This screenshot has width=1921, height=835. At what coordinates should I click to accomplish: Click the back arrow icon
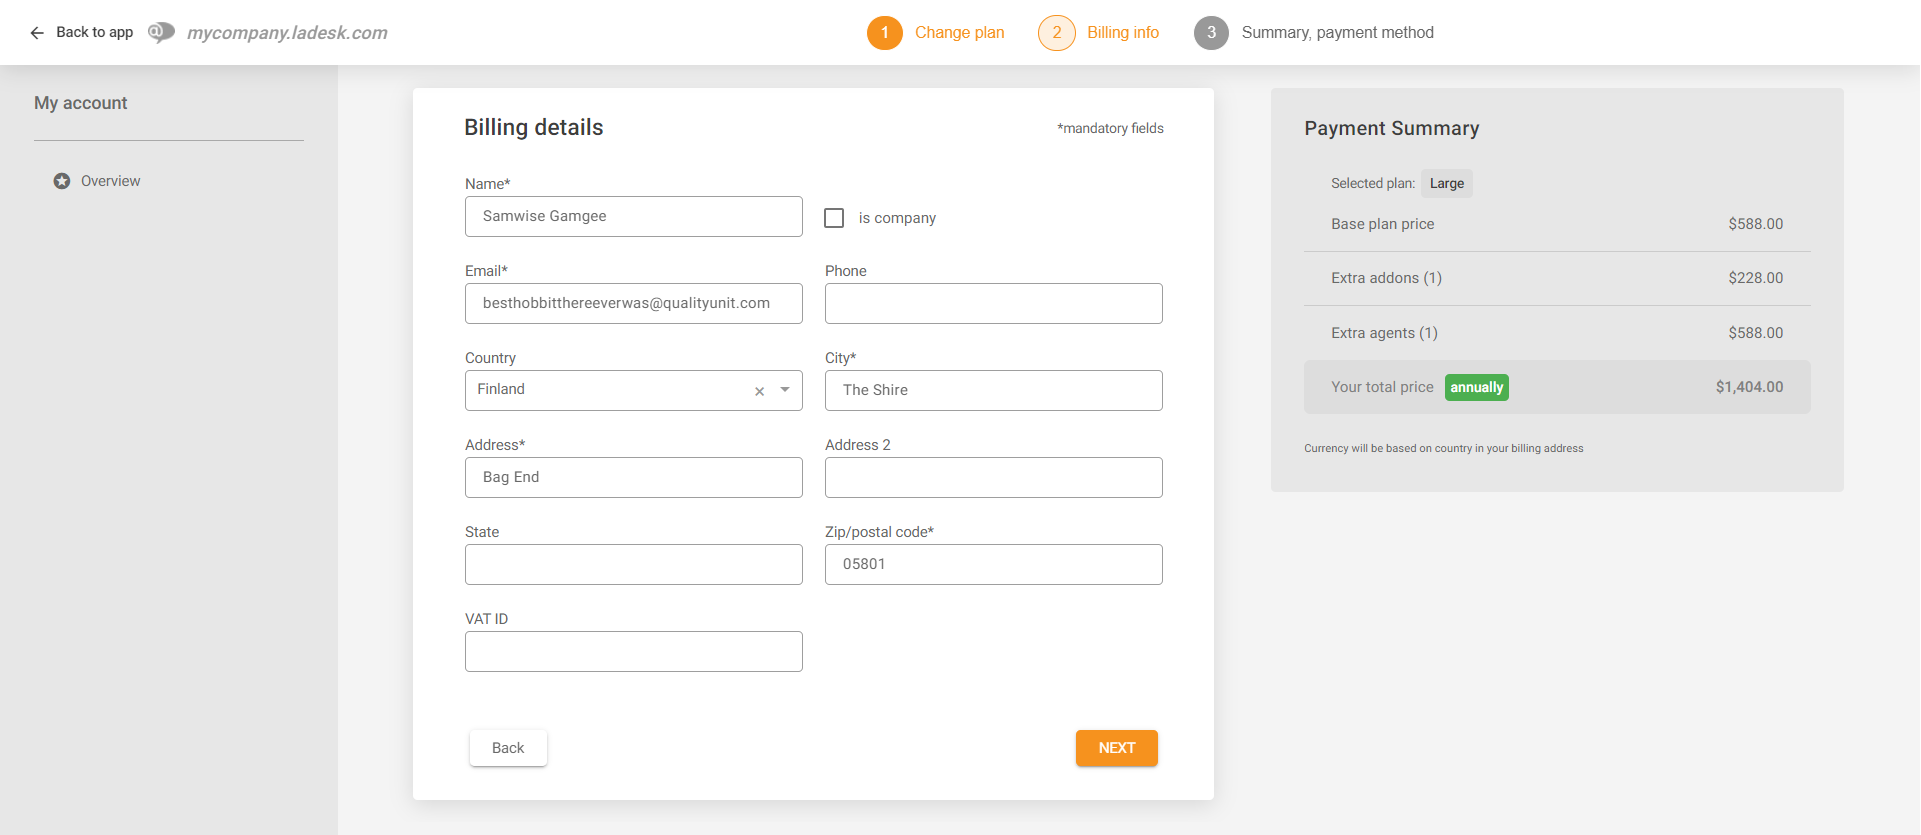37,33
